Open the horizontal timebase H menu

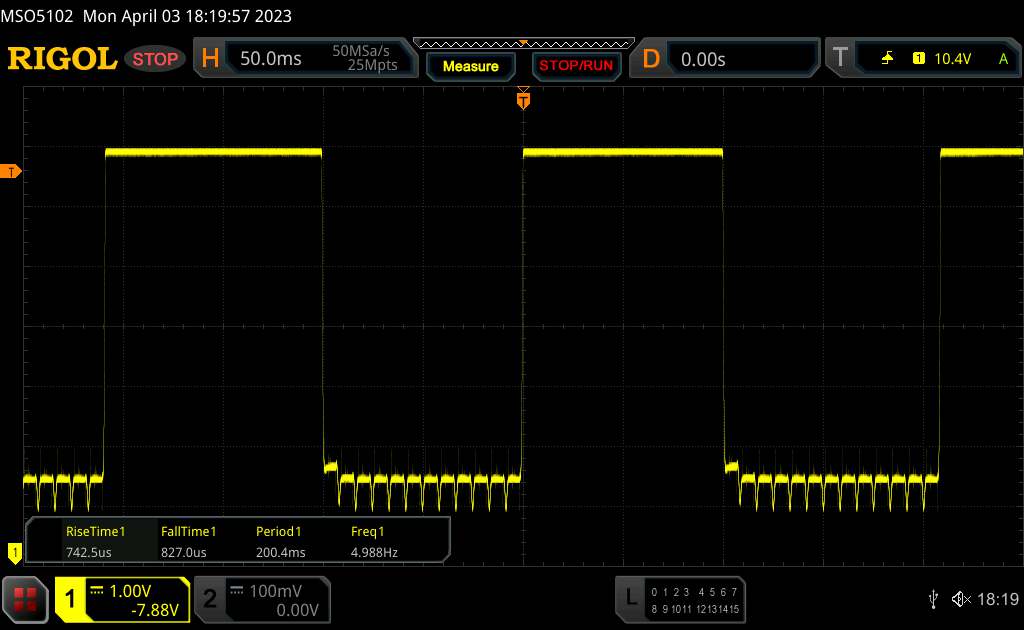click(x=210, y=59)
